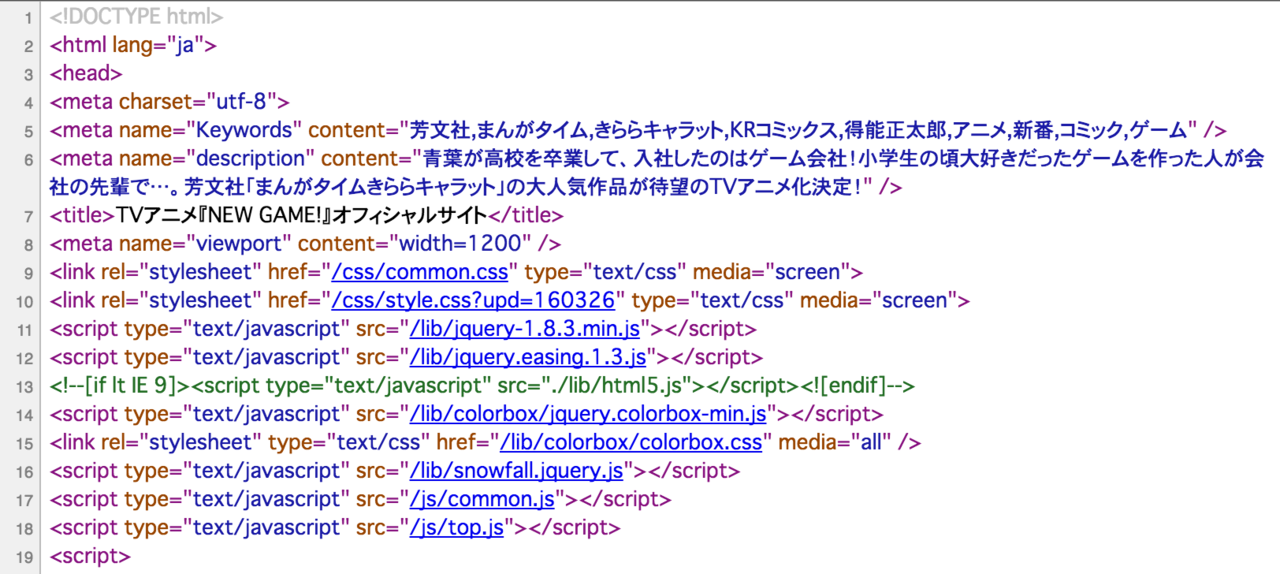Click the ./lib/html5.js conditional comment line
Viewport: 1280px width, 574px height.
pyautogui.click(x=483, y=386)
